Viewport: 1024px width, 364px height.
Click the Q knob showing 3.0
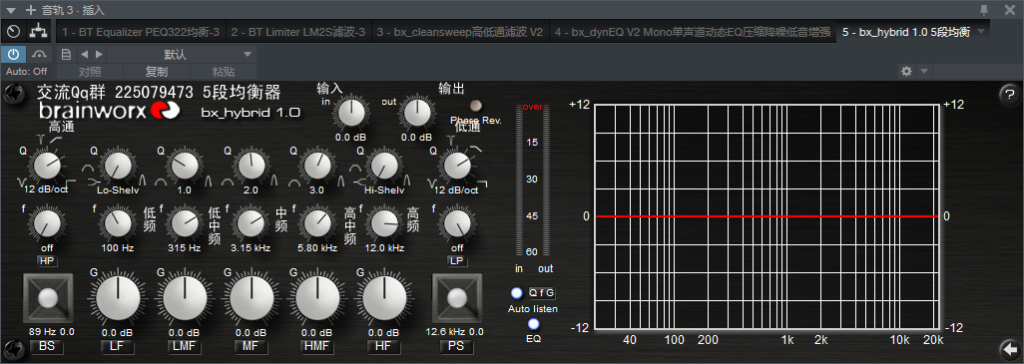coord(317,166)
